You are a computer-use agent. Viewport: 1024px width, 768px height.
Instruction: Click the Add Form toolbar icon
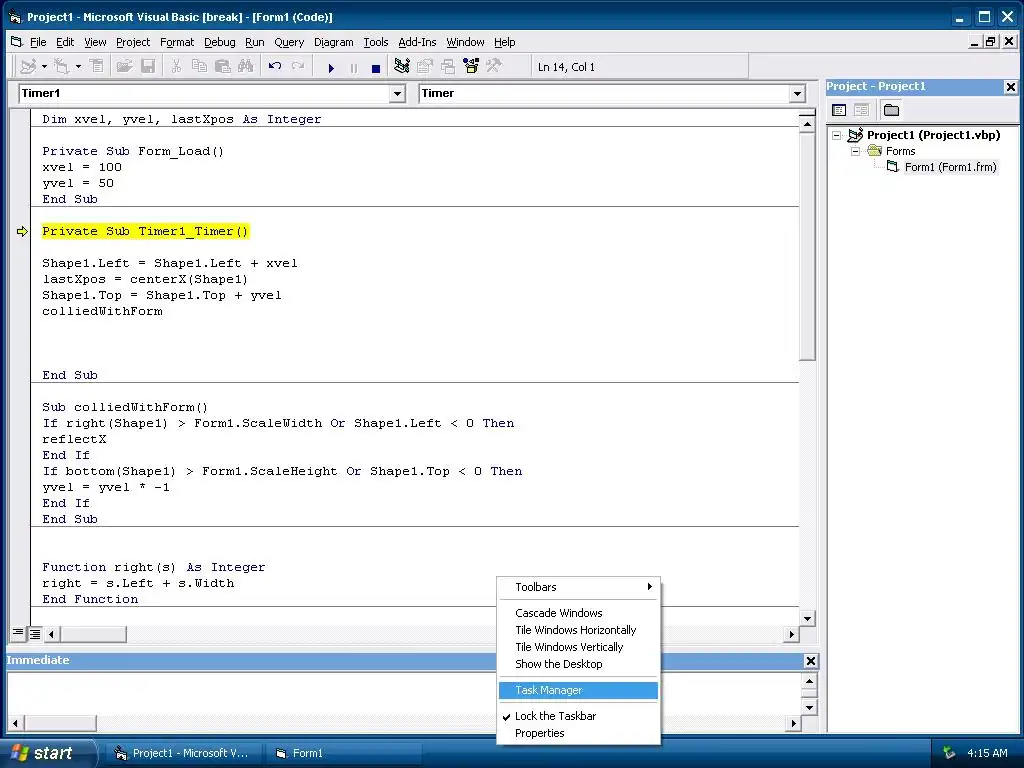[61, 66]
